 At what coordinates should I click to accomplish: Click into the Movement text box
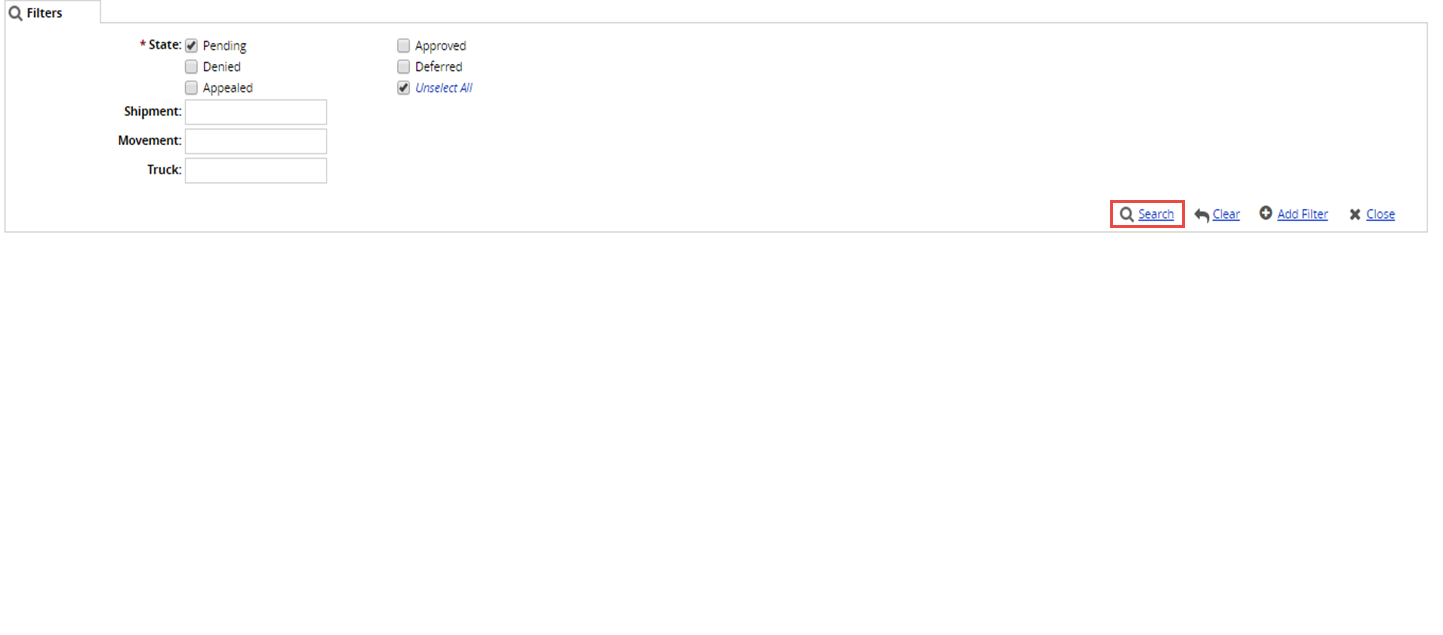(256, 141)
